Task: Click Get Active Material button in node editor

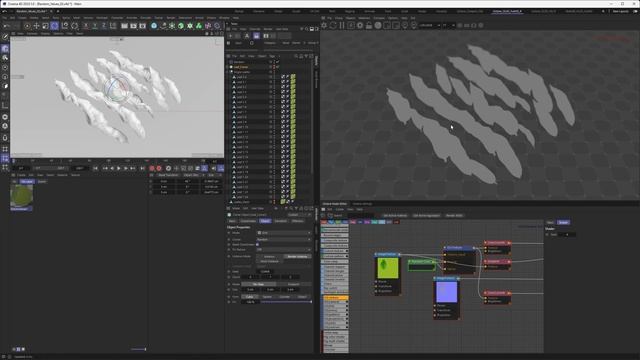Action: pos(395,216)
